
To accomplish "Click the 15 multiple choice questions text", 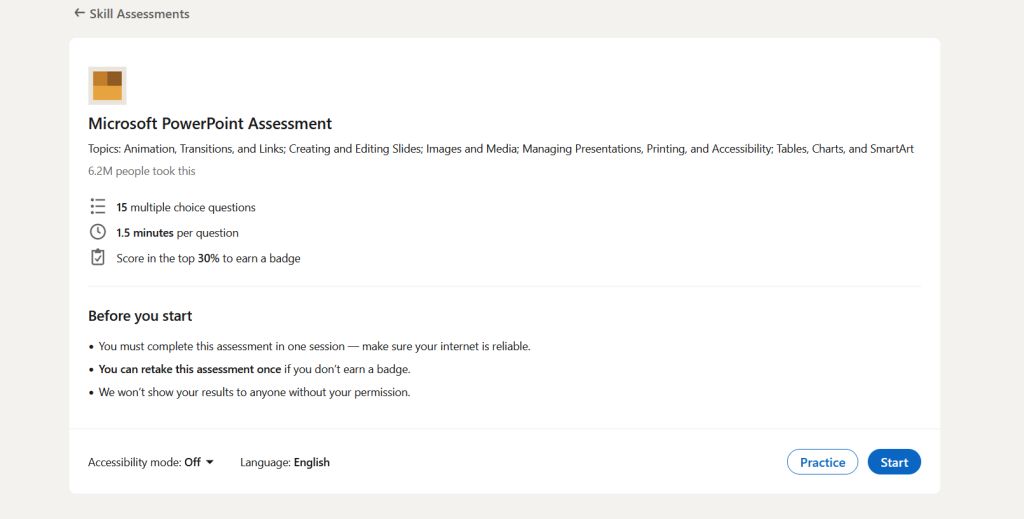I will (186, 207).
